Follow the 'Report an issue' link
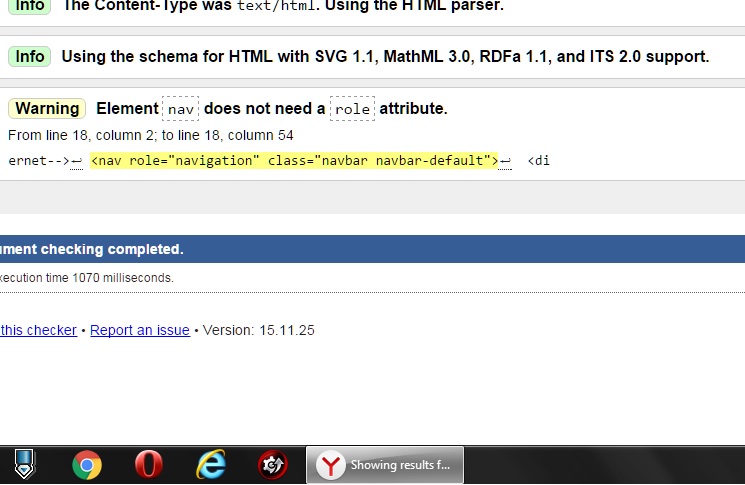745x485 pixels. tap(140, 330)
